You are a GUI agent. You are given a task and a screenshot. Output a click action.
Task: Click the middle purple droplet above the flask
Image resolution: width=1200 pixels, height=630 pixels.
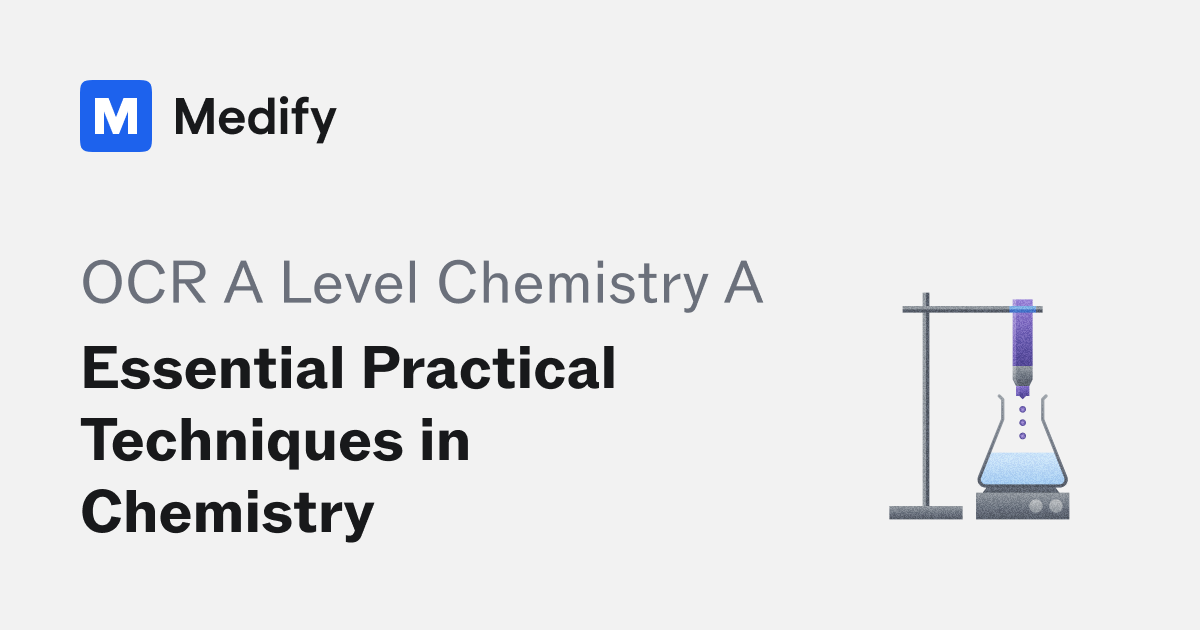point(1022,424)
